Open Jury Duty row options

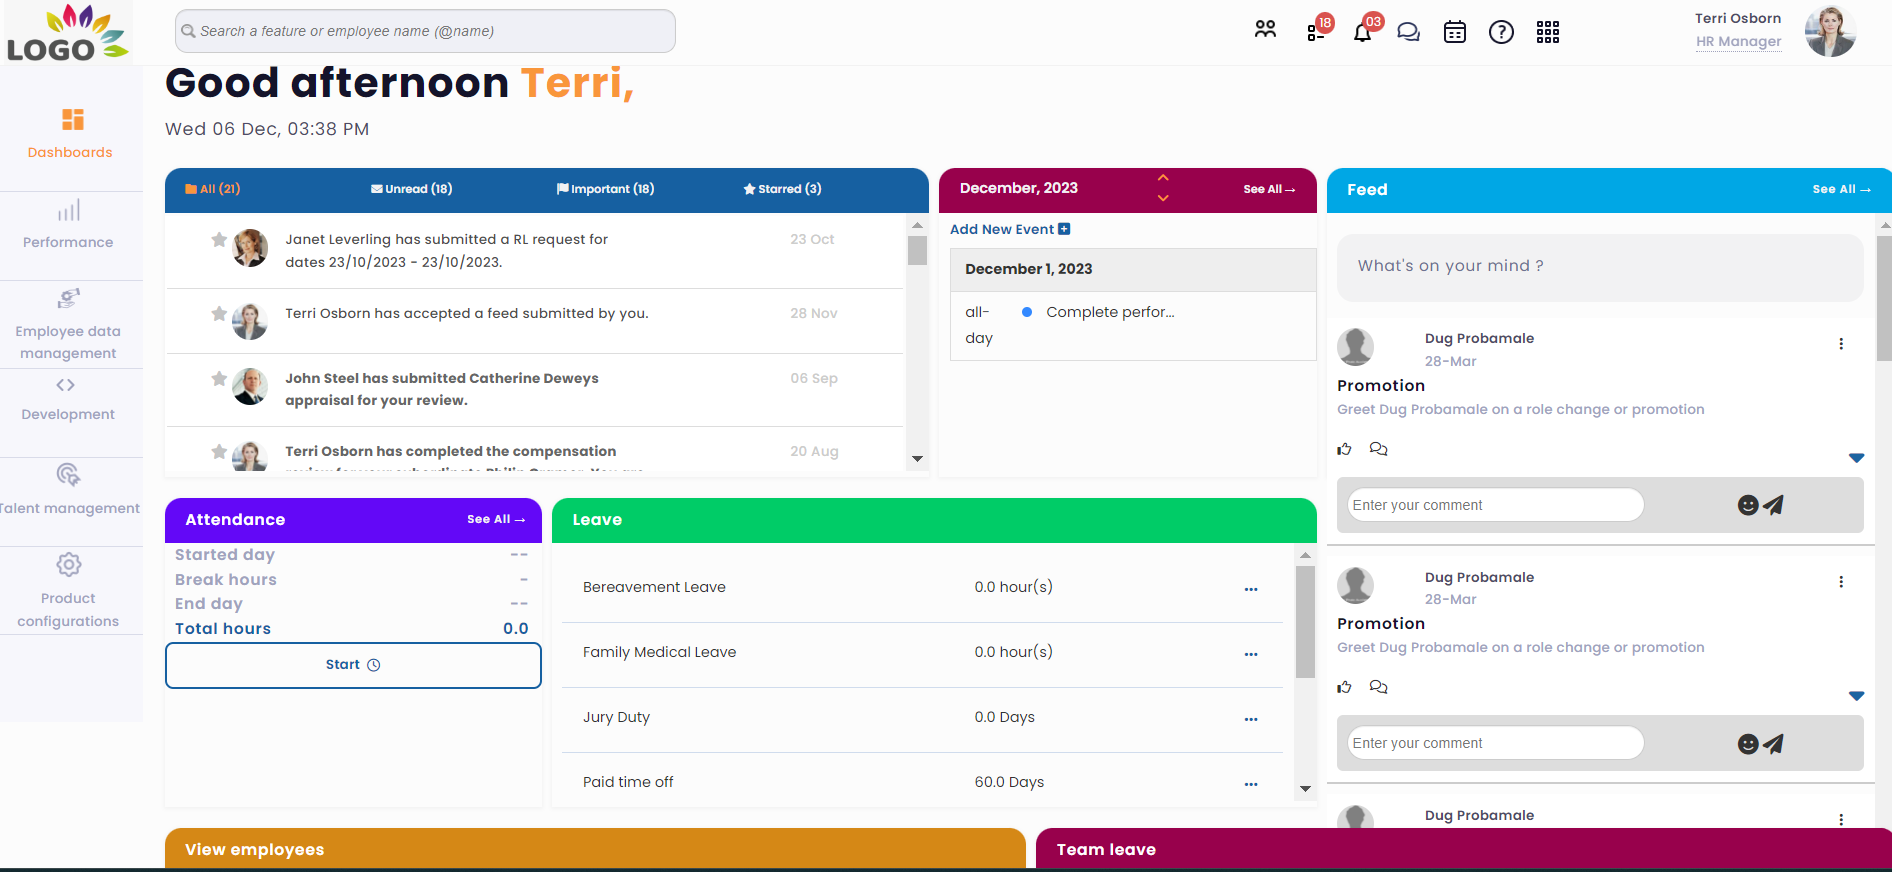[x=1251, y=720]
